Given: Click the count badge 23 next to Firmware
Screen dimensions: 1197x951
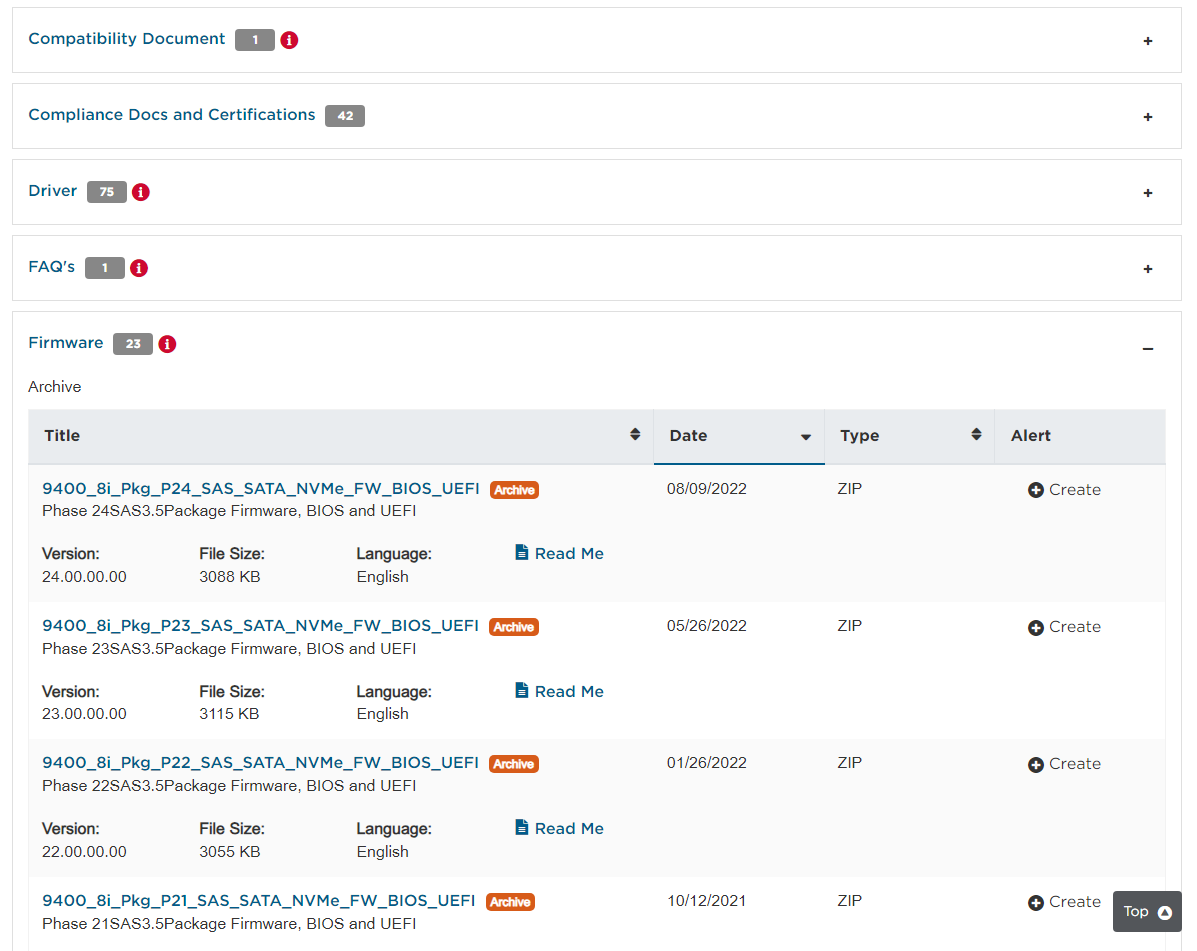Looking at the screenshot, I should (x=133, y=344).
